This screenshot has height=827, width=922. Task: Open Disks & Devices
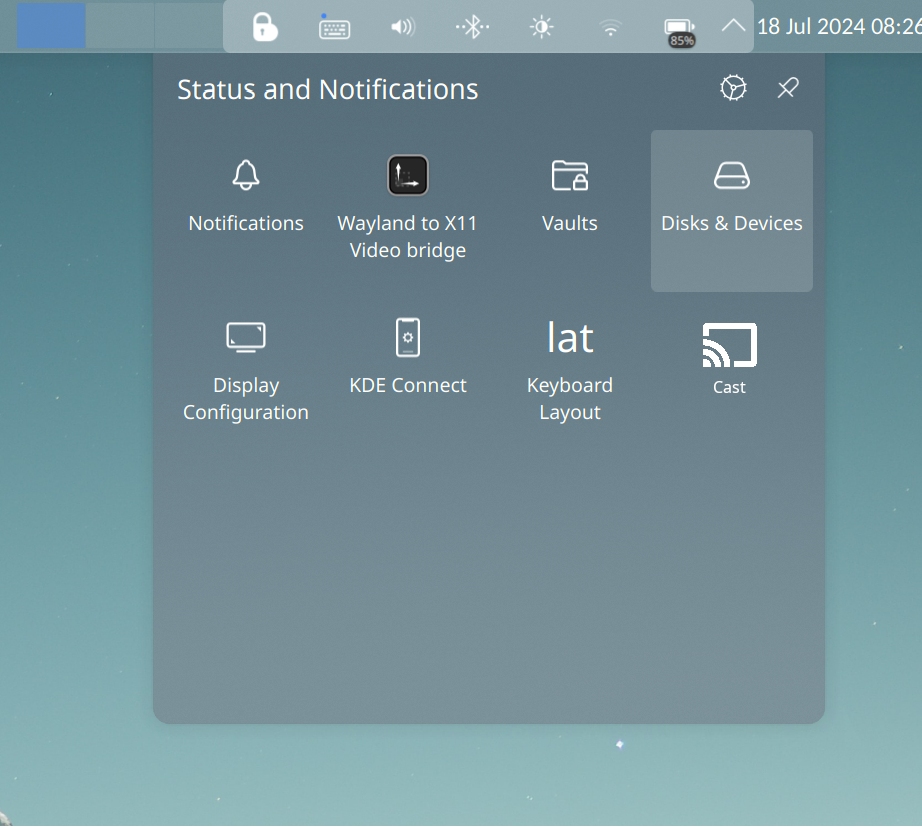pos(731,211)
